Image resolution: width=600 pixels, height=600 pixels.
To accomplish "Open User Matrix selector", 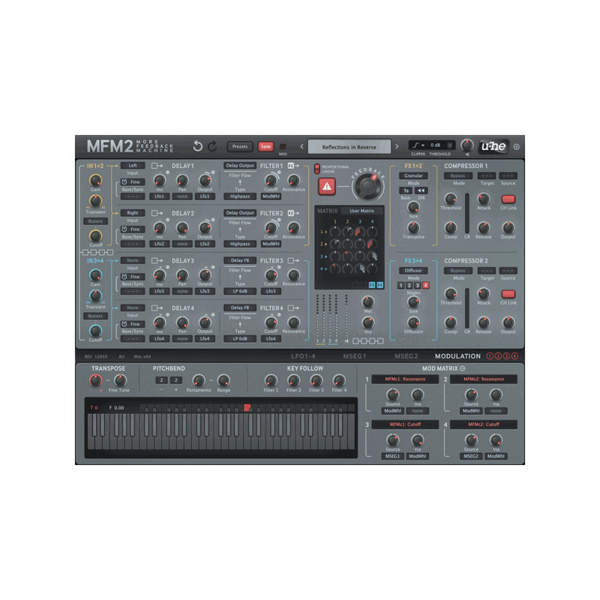I will tap(362, 211).
